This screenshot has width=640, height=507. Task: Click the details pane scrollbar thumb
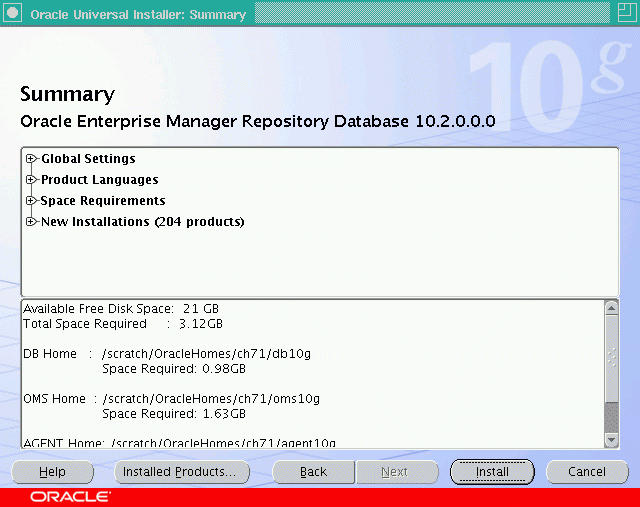[611, 358]
